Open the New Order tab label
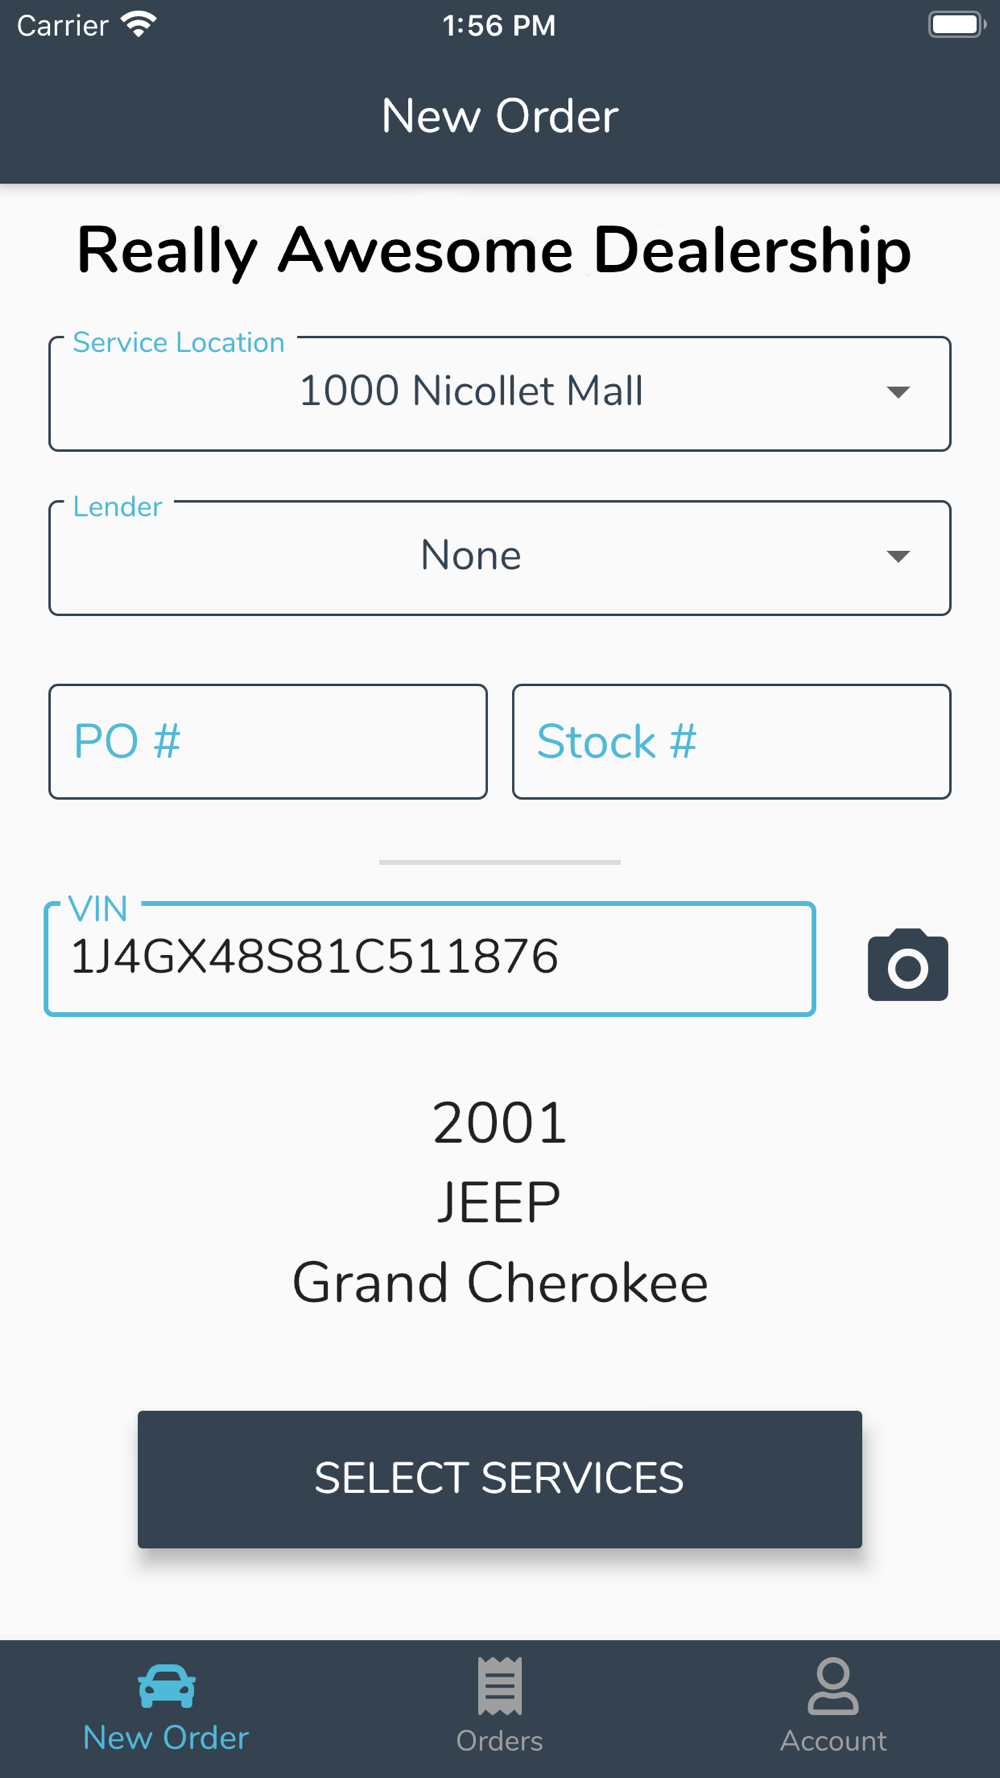1000x1778 pixels. click(x=166, y=1738)
